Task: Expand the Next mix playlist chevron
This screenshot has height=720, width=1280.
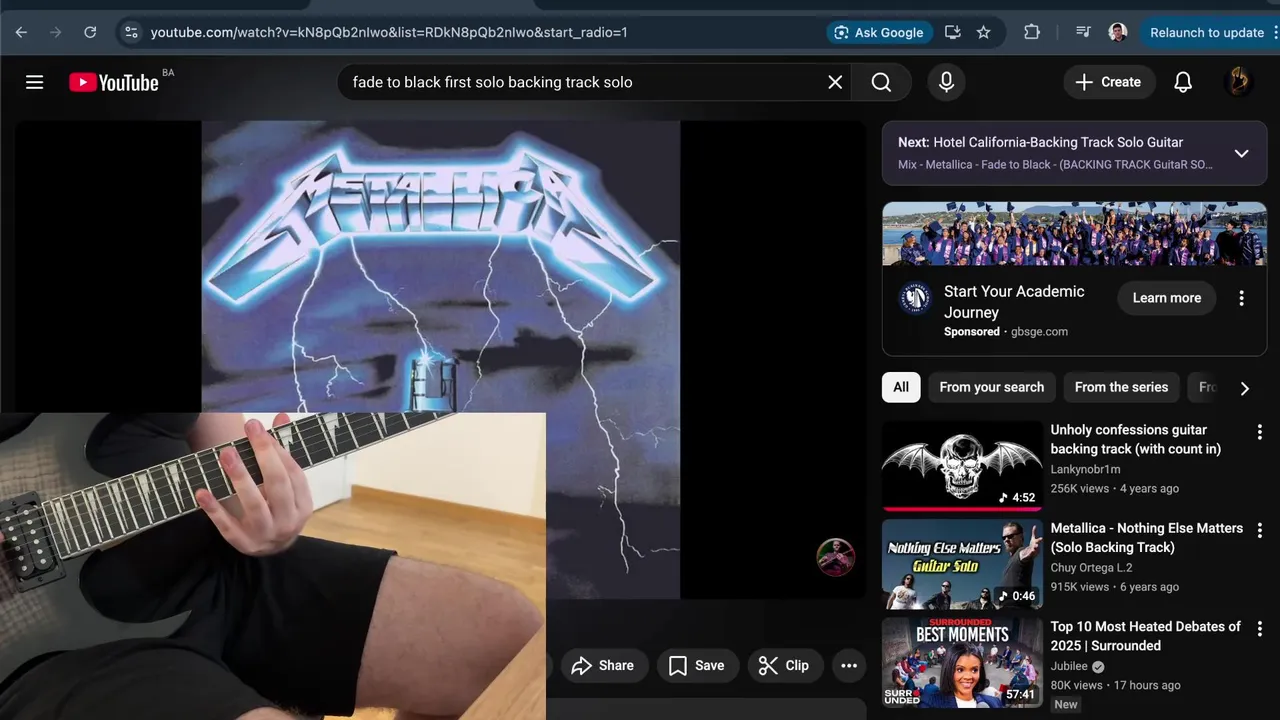Action: tap(1241, 153)
